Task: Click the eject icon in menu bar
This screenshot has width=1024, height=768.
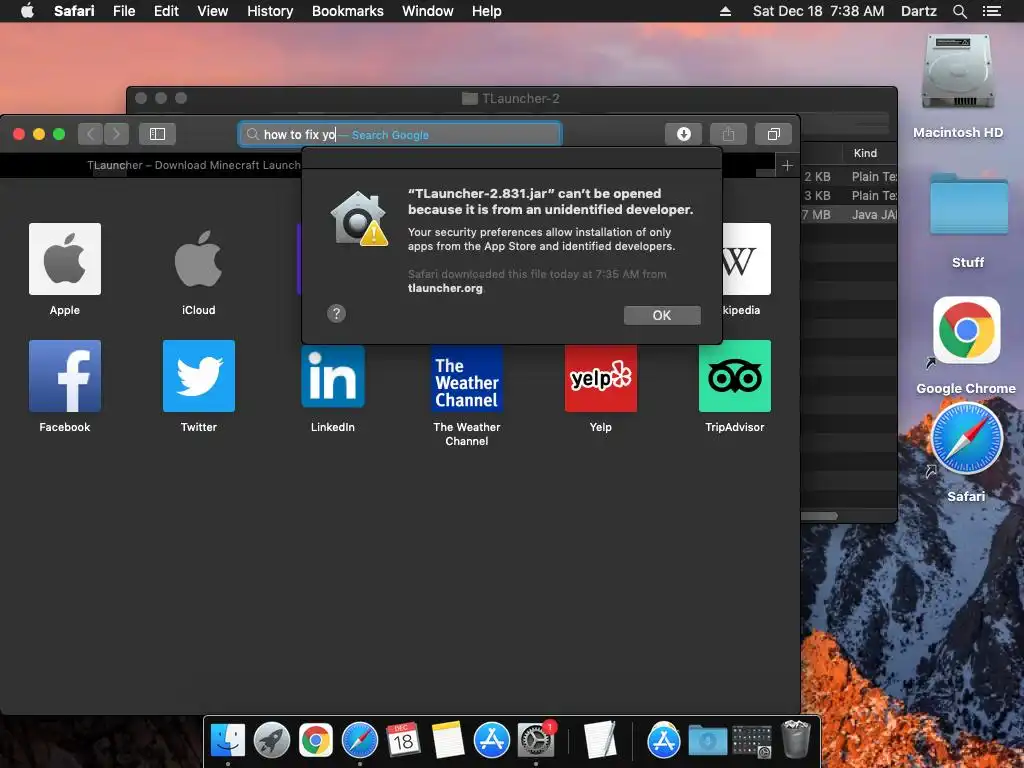Action: (725, 11)
